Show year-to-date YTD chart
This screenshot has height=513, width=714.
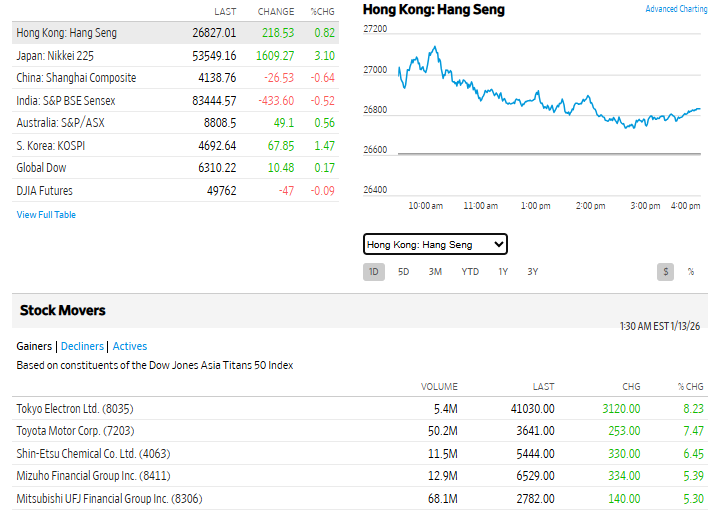470,272
